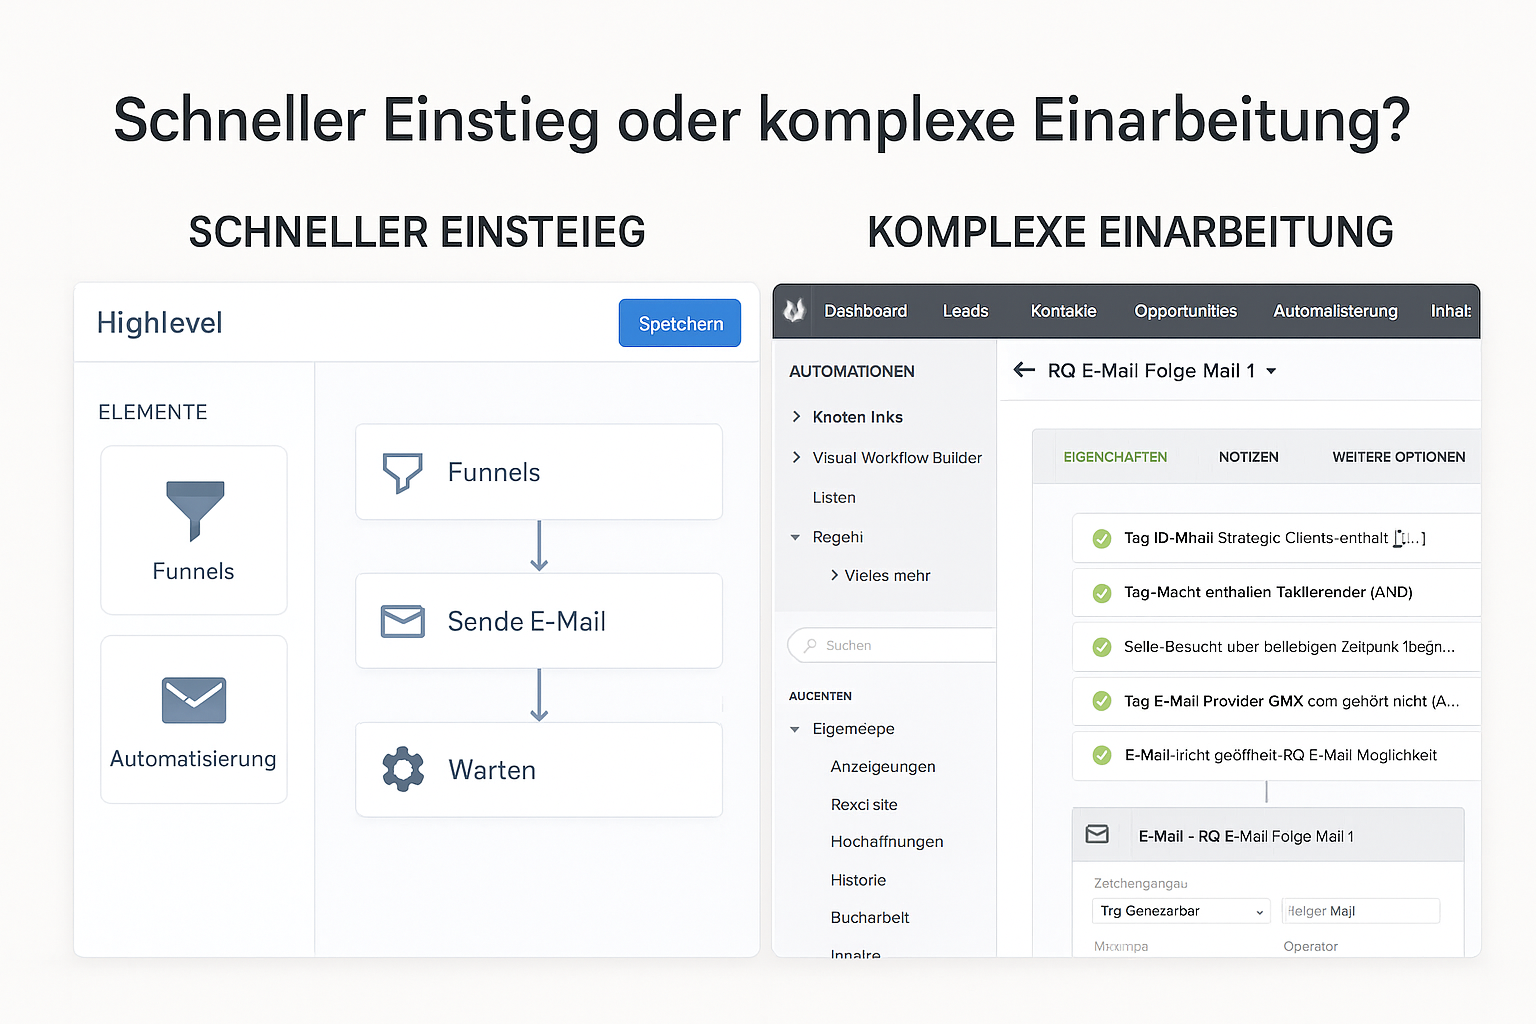Click the back arrow beside RQ E-Mail Folge Mail 1
The width and height of the screenshot is (1536, 1024).
(x=1024, y=370)
